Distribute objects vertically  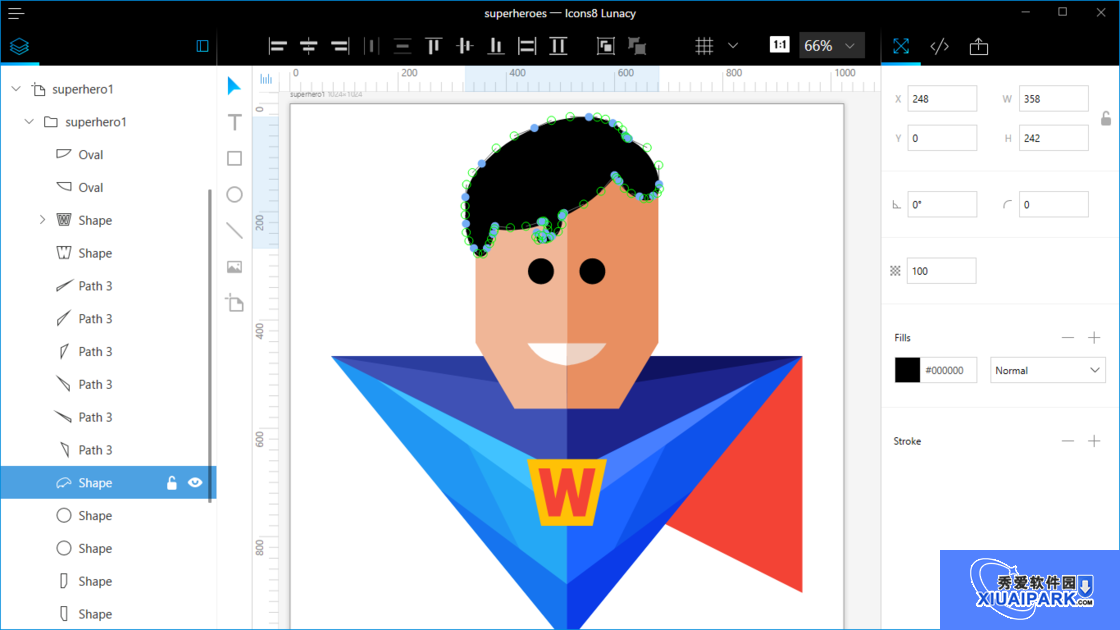pos(402,46)
